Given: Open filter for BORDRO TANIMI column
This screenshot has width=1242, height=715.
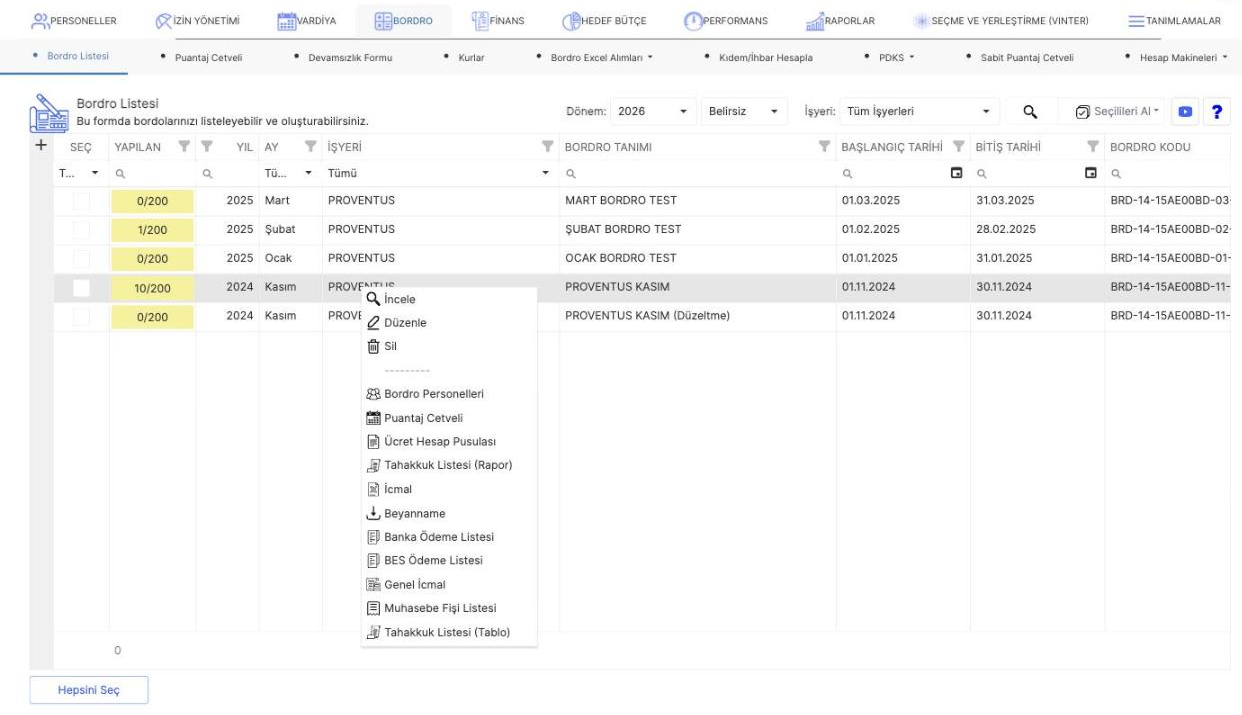Looking at the screenshot, I should pos(824,148).
